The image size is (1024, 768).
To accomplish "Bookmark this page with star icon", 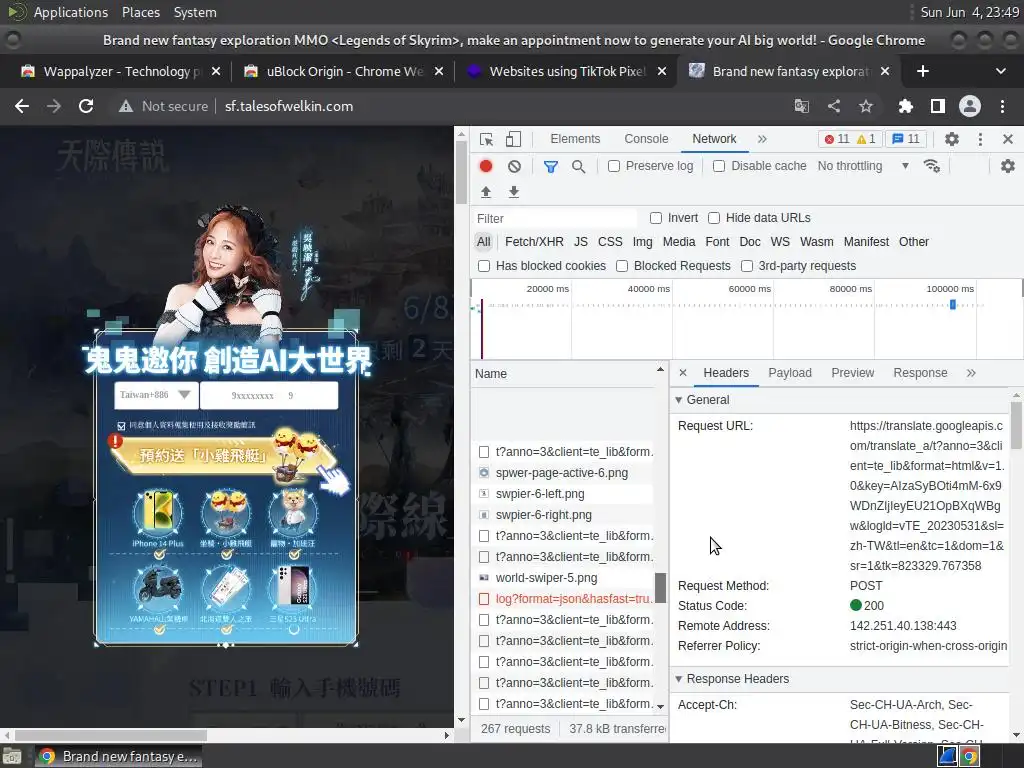I will tap(866, 106).
